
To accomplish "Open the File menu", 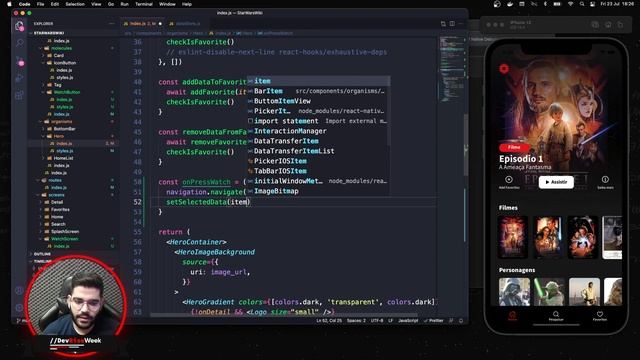I will (40, 4).
